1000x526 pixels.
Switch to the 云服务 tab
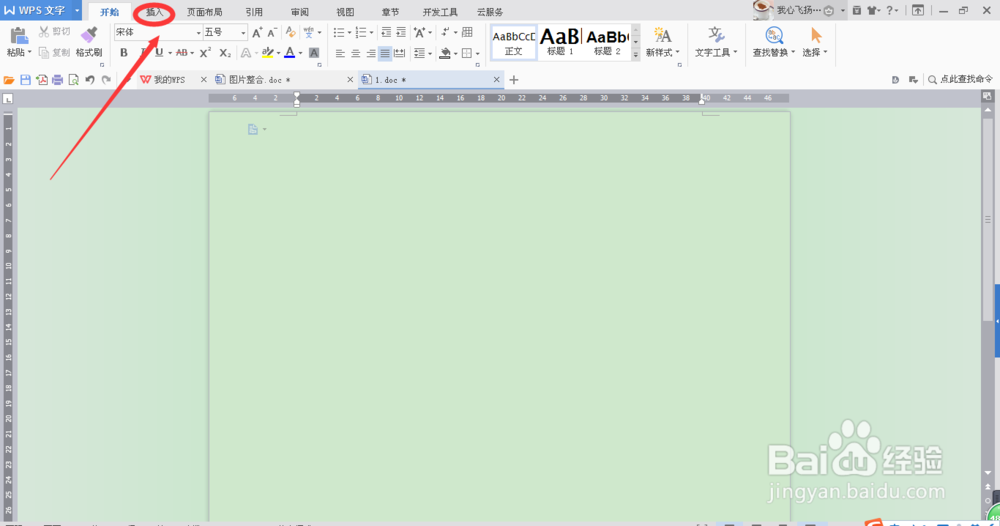pyautogui.click(x=490, y=11)
